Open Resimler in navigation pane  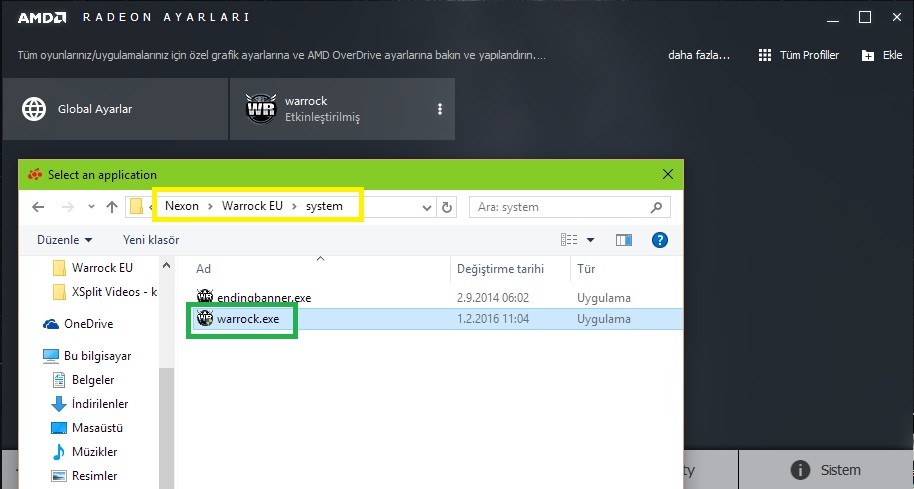[85, 476]
